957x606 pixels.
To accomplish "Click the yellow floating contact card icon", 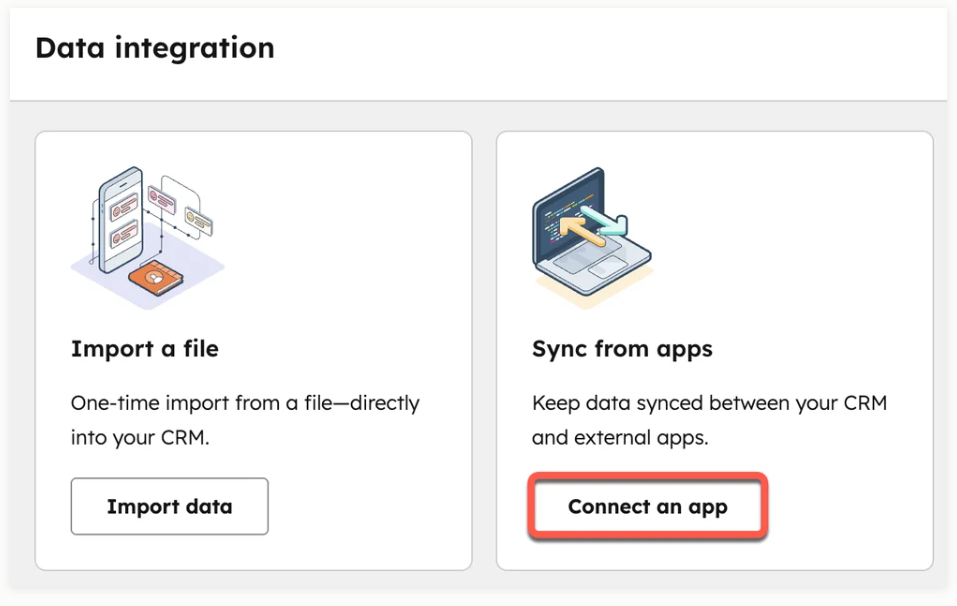I will pos(198,222).
